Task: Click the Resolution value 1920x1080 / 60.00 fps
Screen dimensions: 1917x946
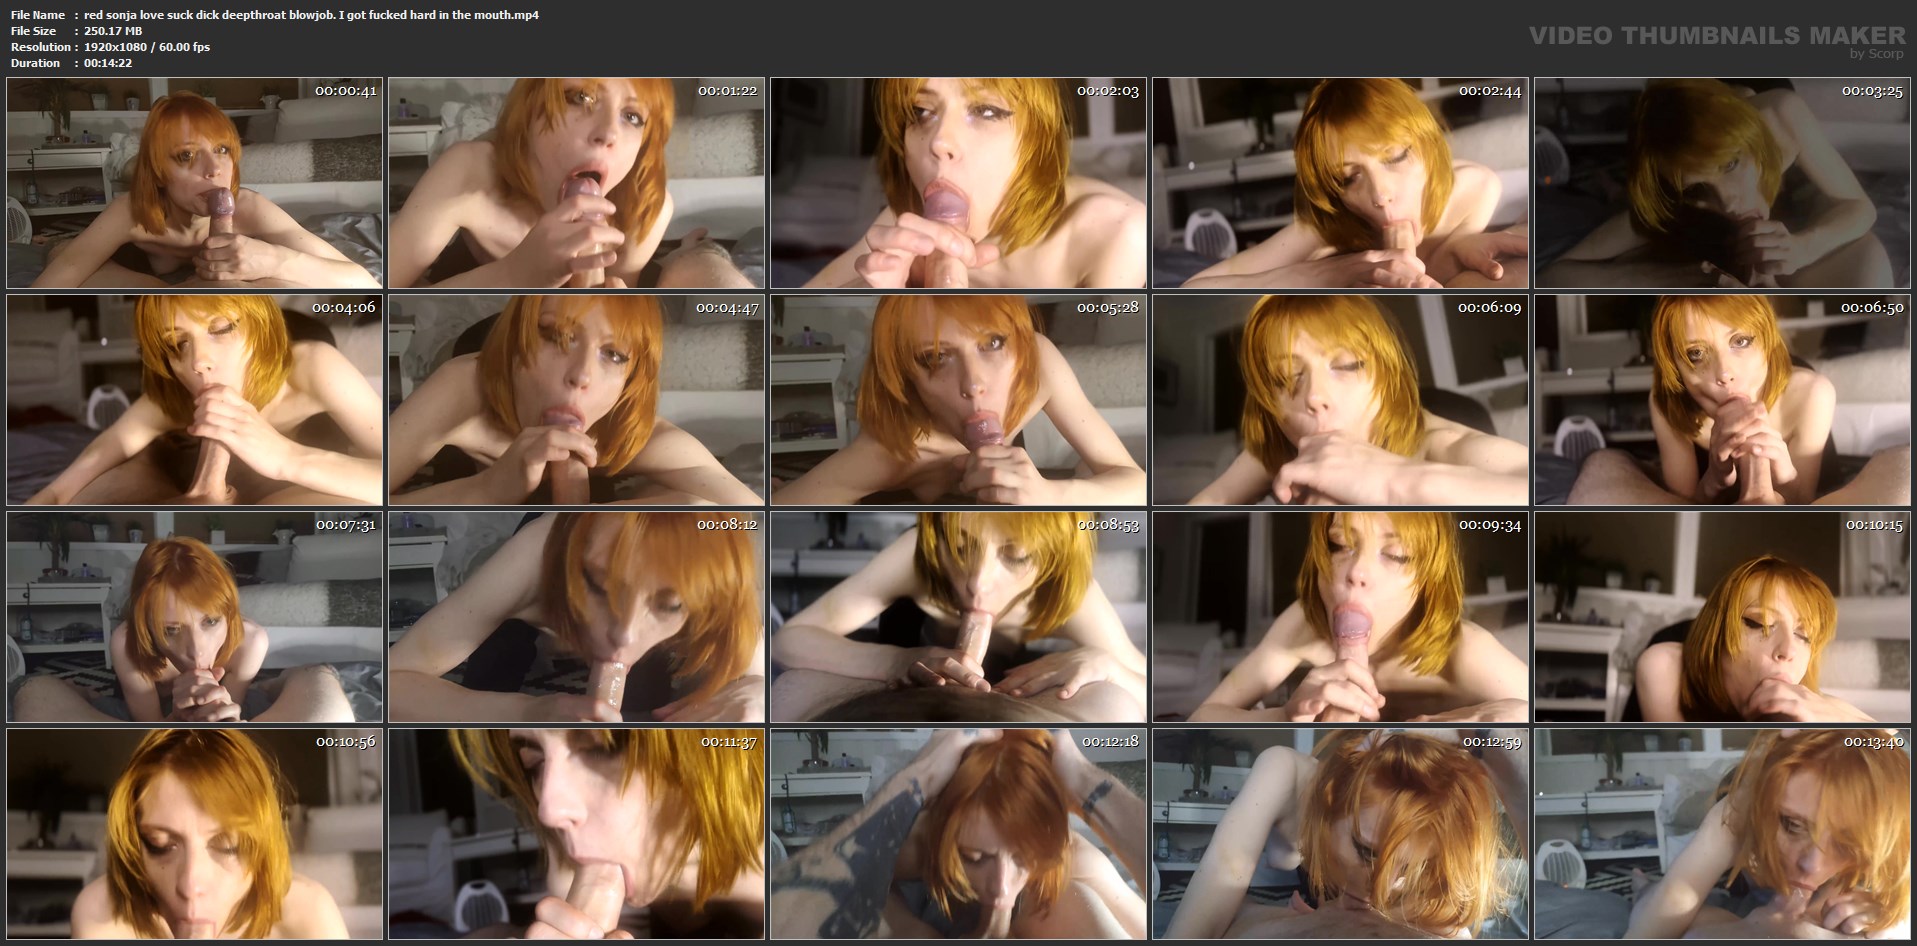Action: [147, 47]
